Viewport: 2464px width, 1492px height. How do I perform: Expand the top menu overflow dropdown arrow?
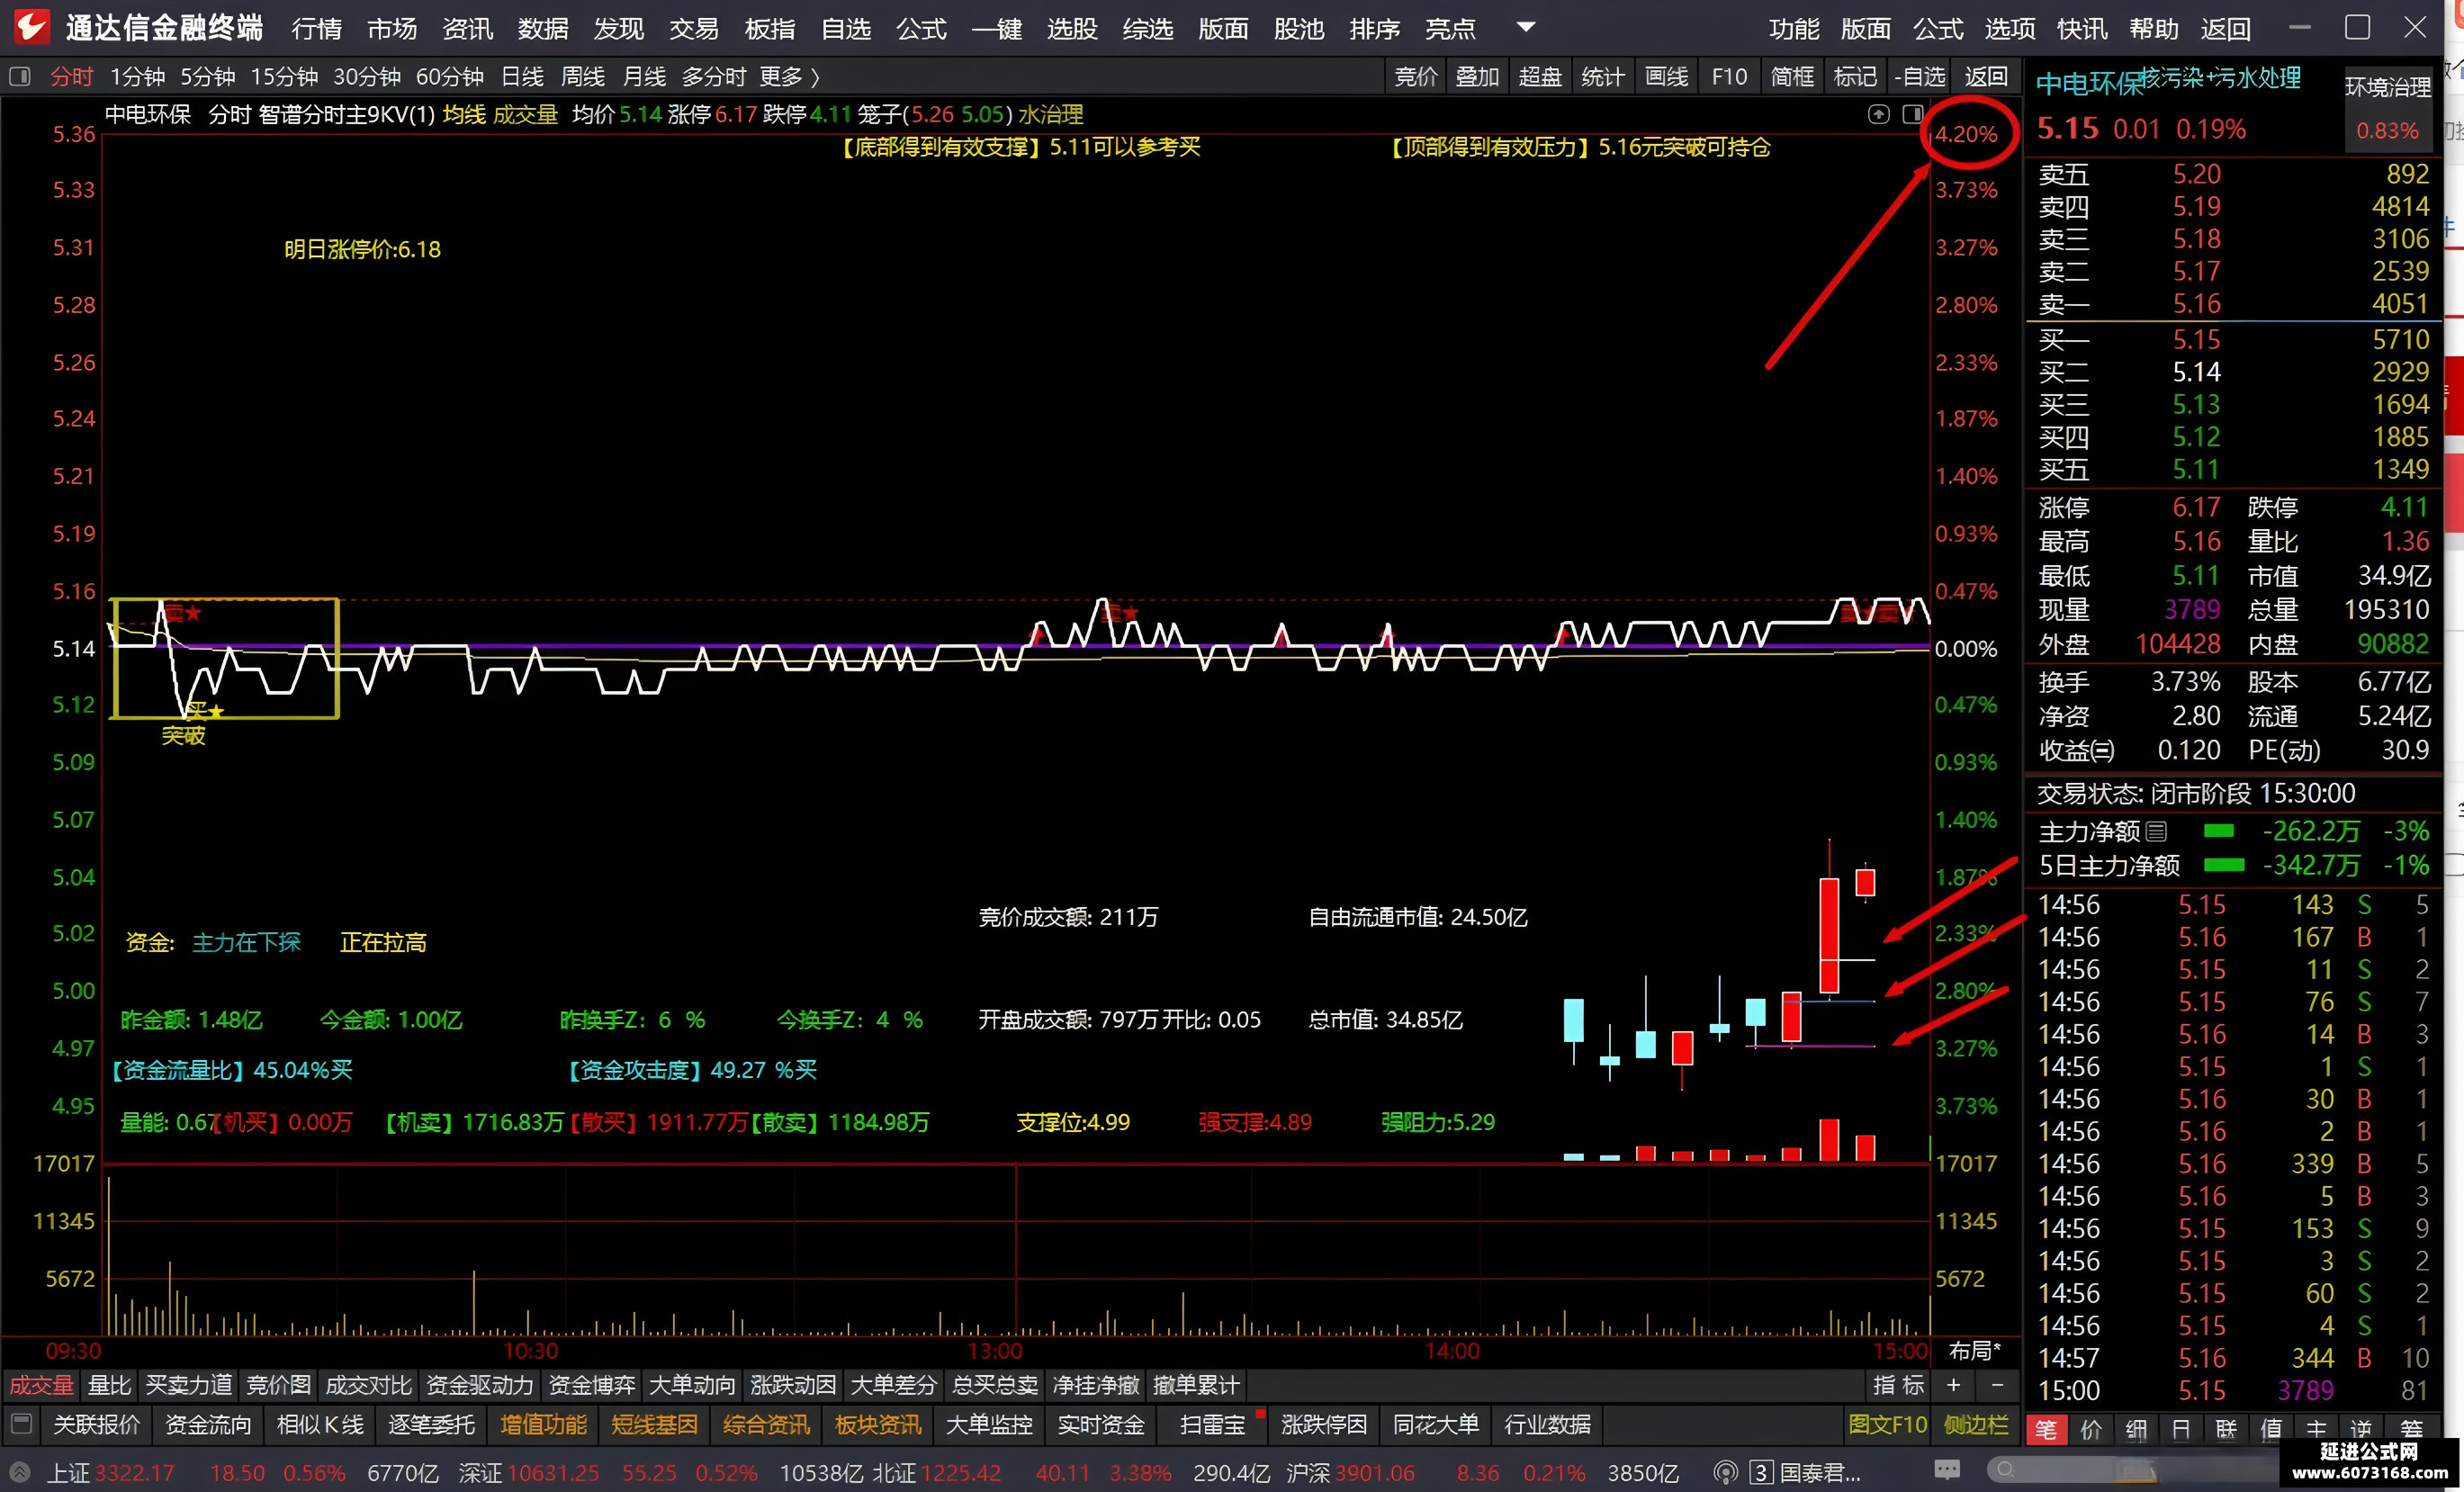1525,27
